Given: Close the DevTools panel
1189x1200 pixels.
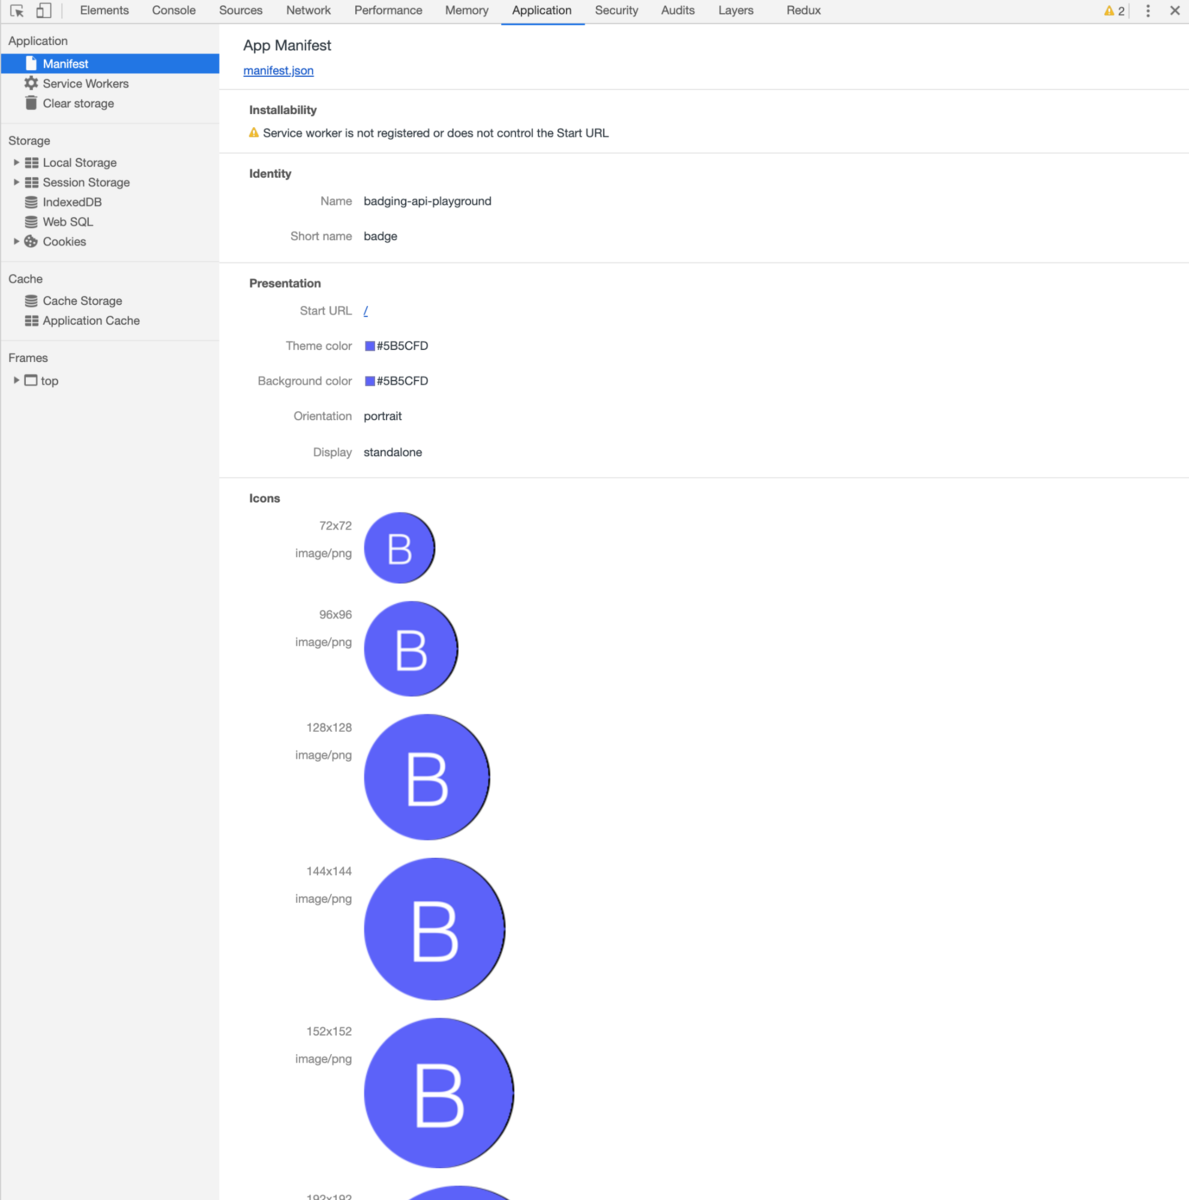Looking at the screenshot, I should [1175, 11].
